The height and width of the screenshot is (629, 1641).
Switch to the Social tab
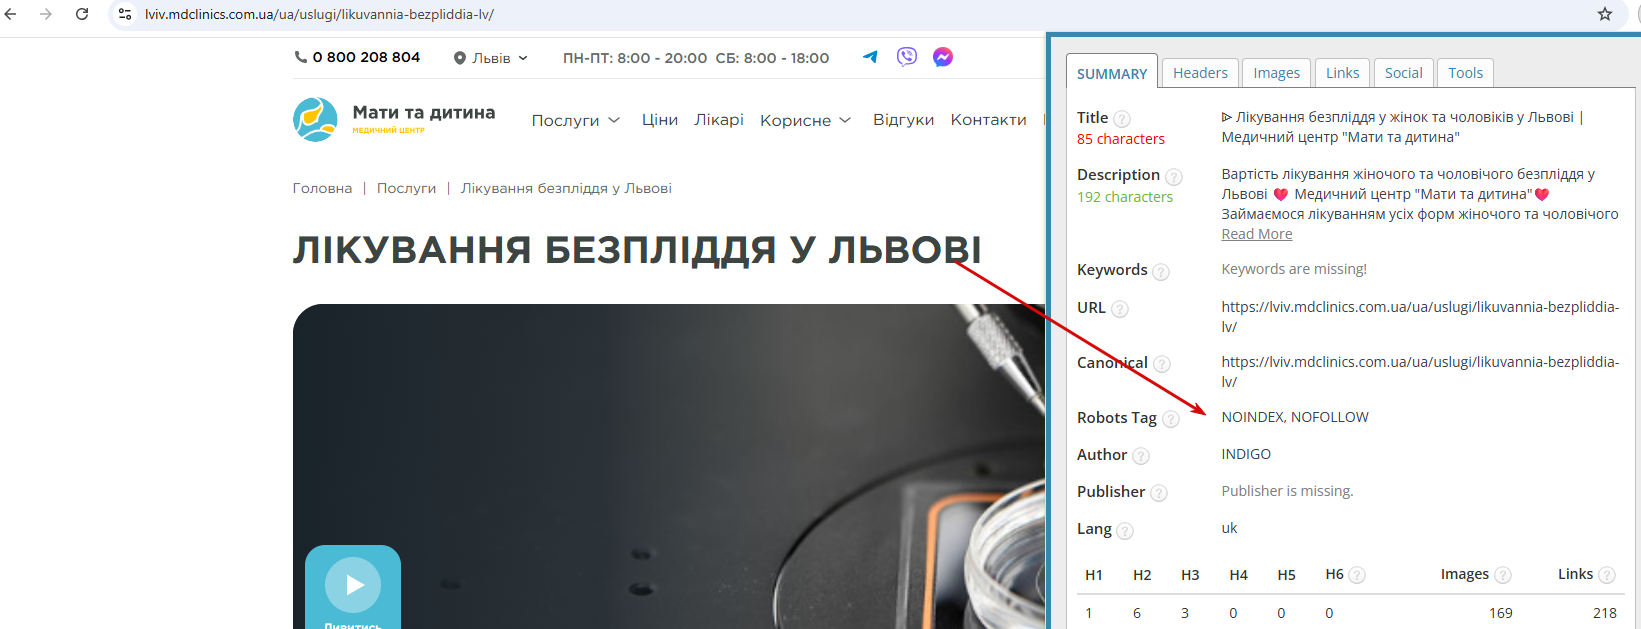point(1404,73)
